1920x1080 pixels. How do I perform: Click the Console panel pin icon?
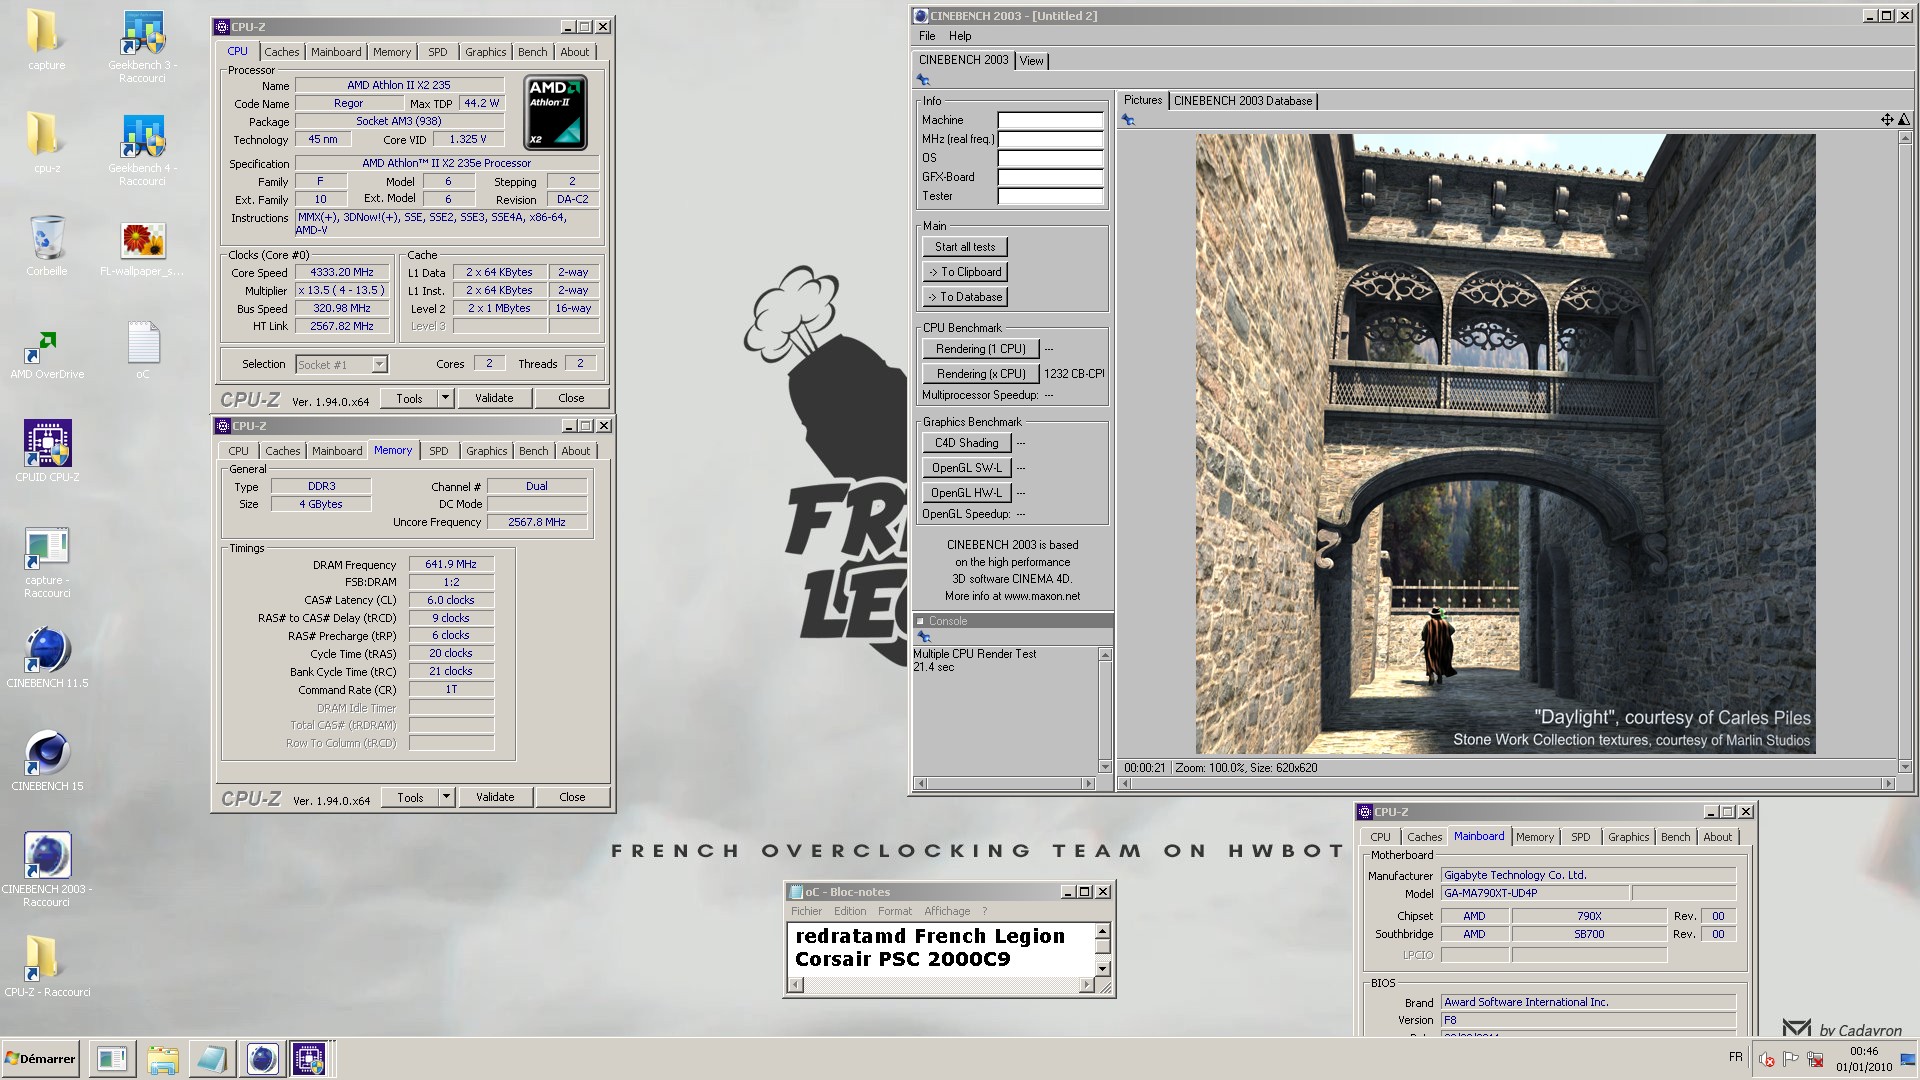923,637
